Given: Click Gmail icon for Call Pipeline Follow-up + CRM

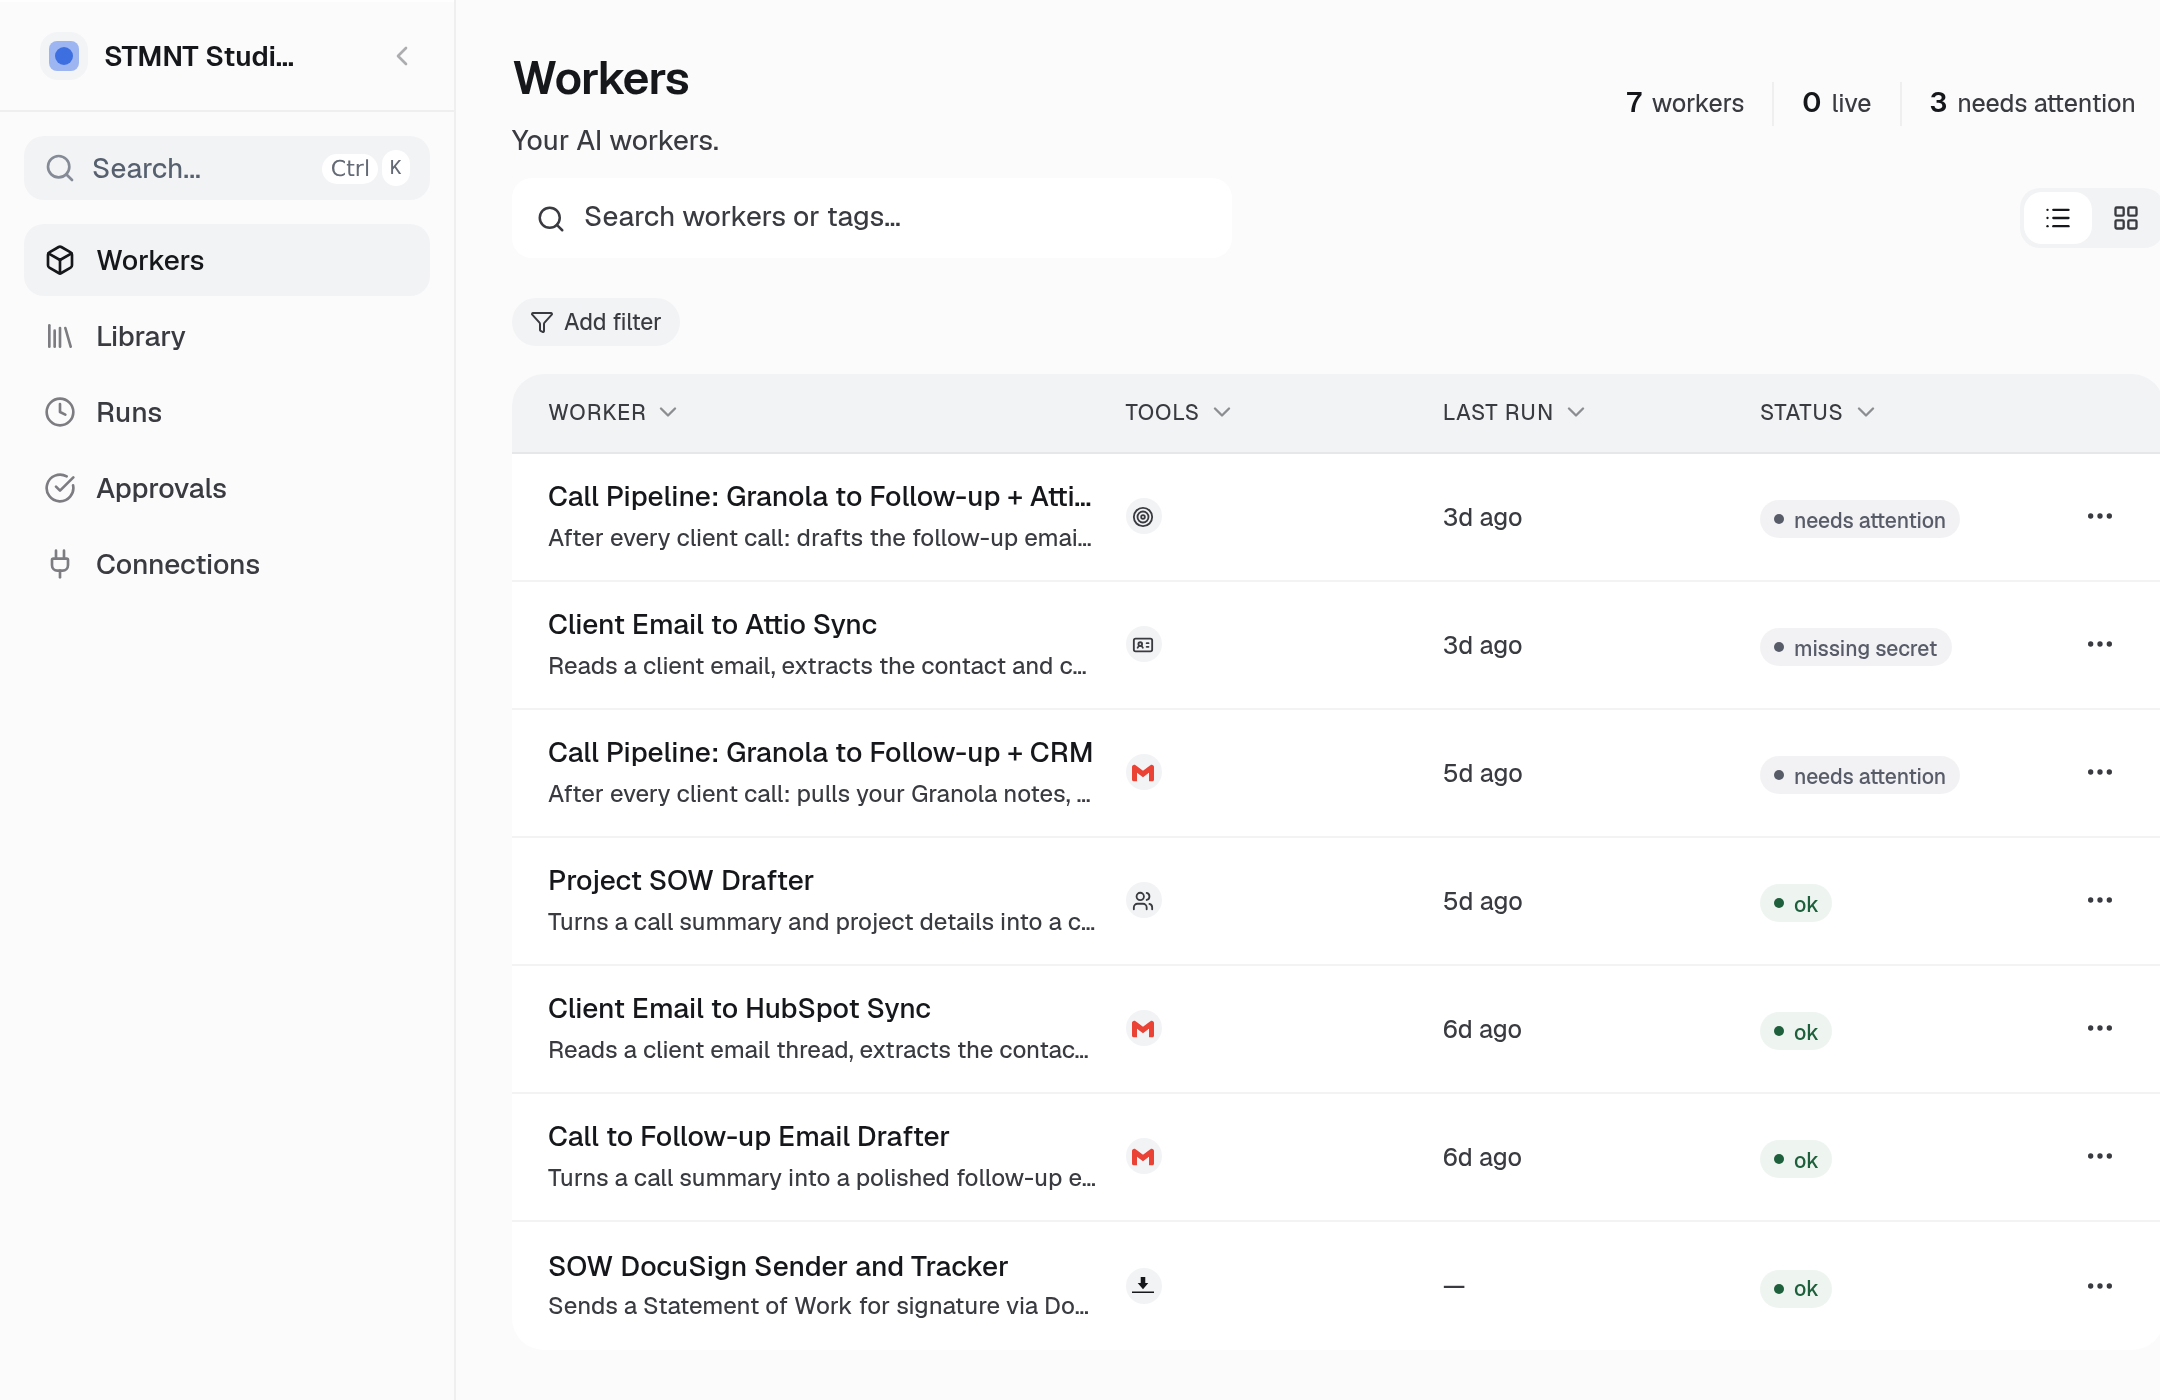Looking at the screenshot, I should (1143, 773).
